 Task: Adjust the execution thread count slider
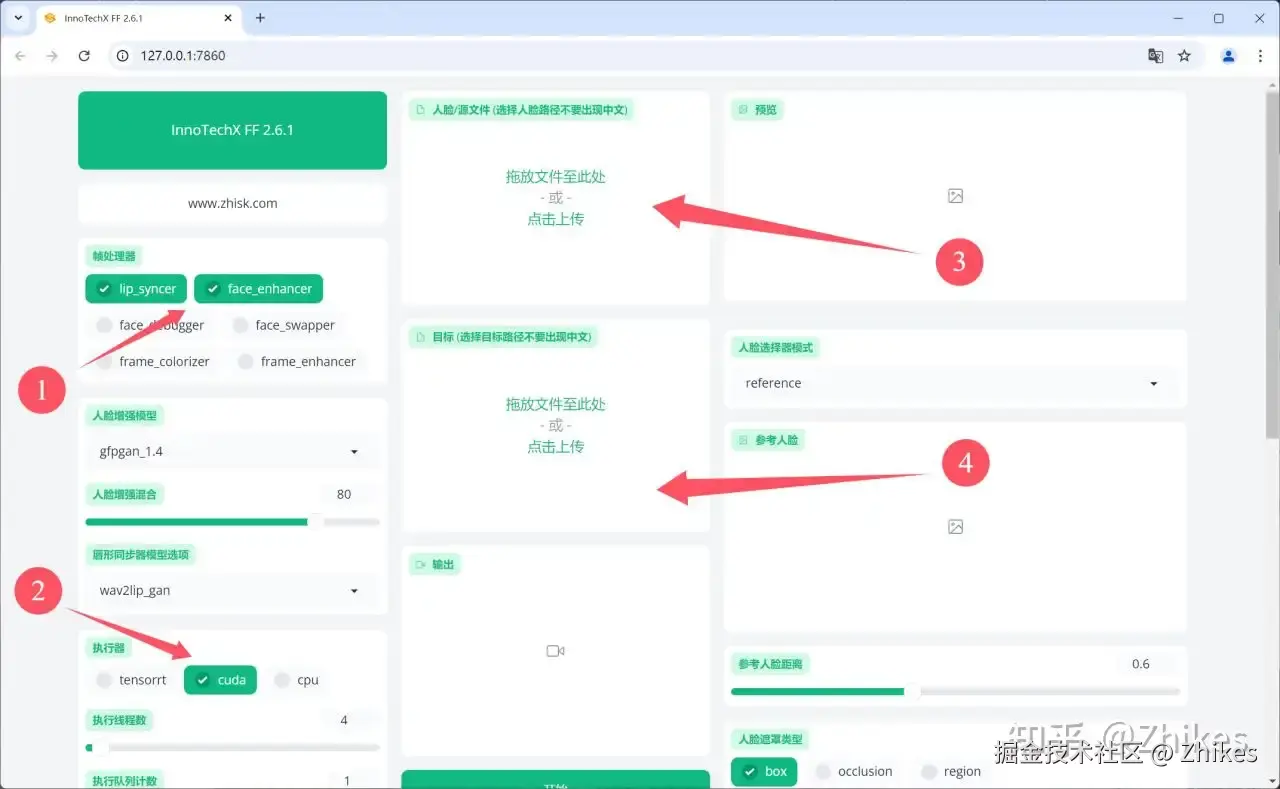(x=232, y=747)
